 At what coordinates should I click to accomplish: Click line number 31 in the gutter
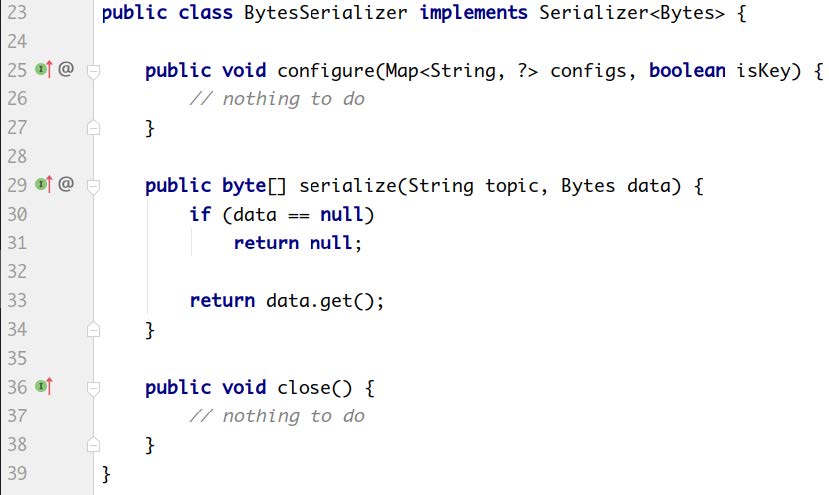click(17, 243)
